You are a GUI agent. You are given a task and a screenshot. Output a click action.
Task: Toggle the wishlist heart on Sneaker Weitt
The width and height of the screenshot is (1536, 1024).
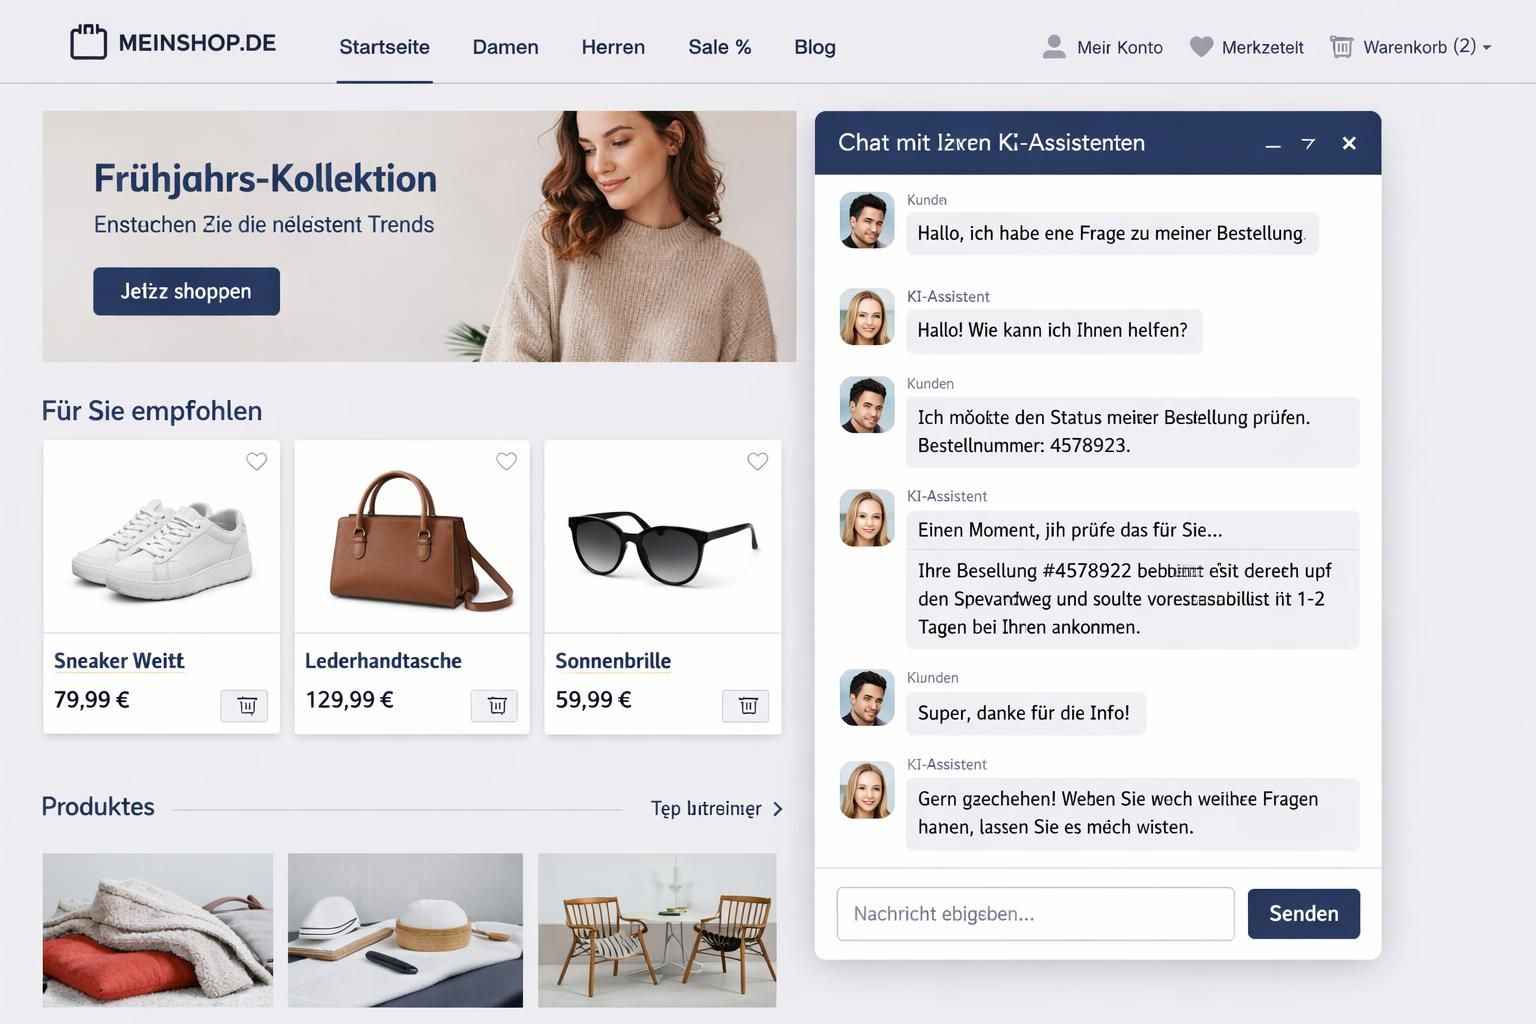(256, 461)
